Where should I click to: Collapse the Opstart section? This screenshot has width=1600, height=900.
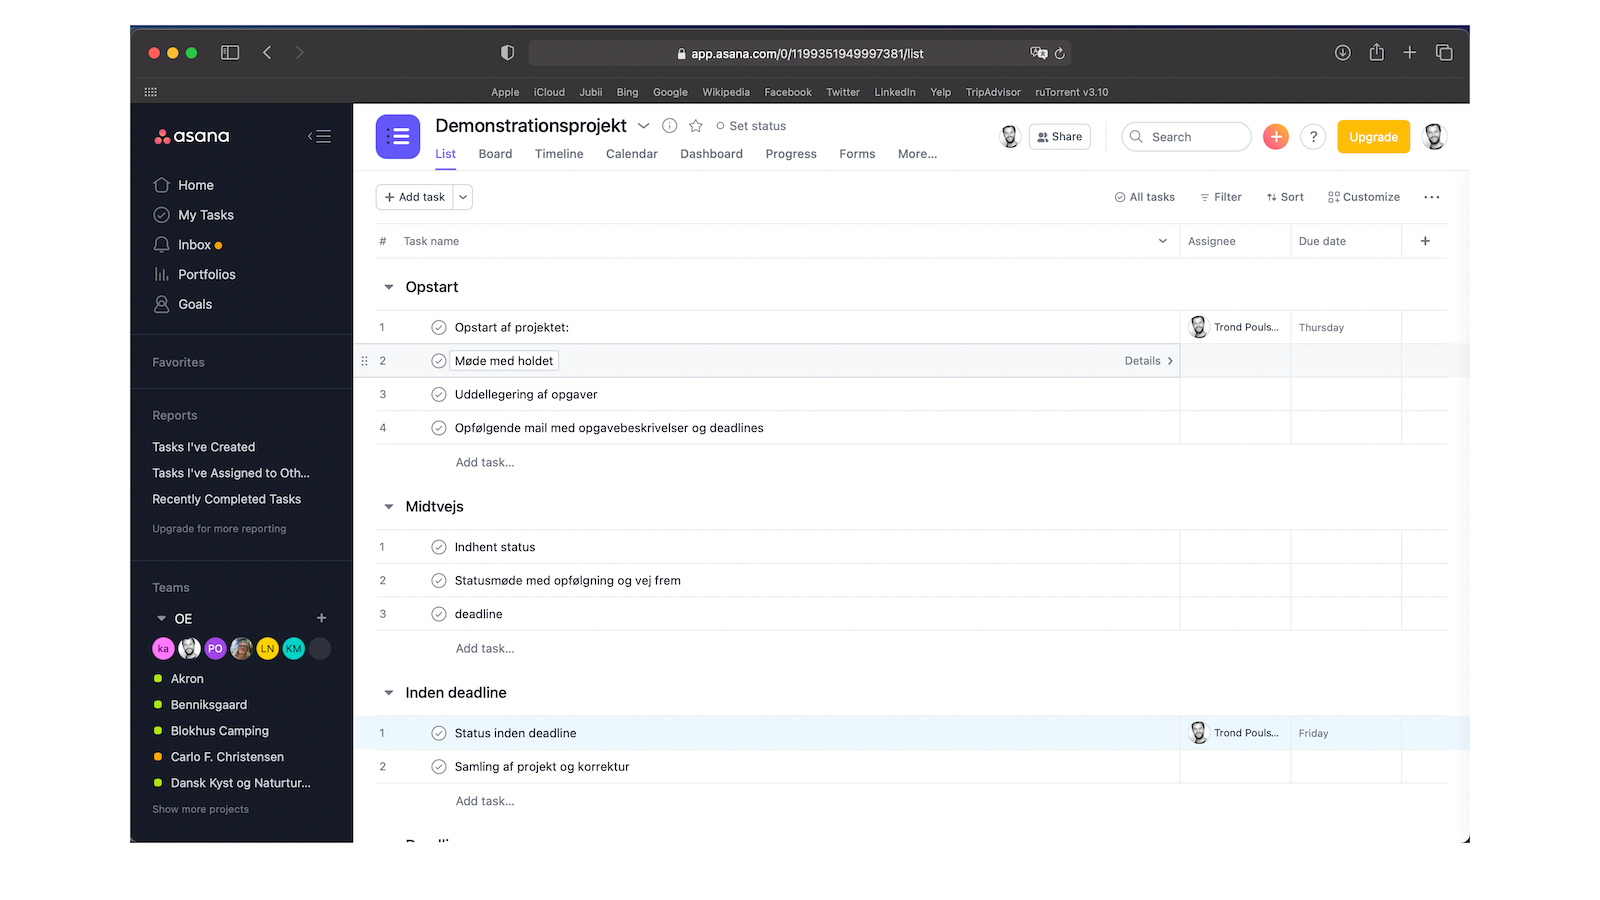388,287
